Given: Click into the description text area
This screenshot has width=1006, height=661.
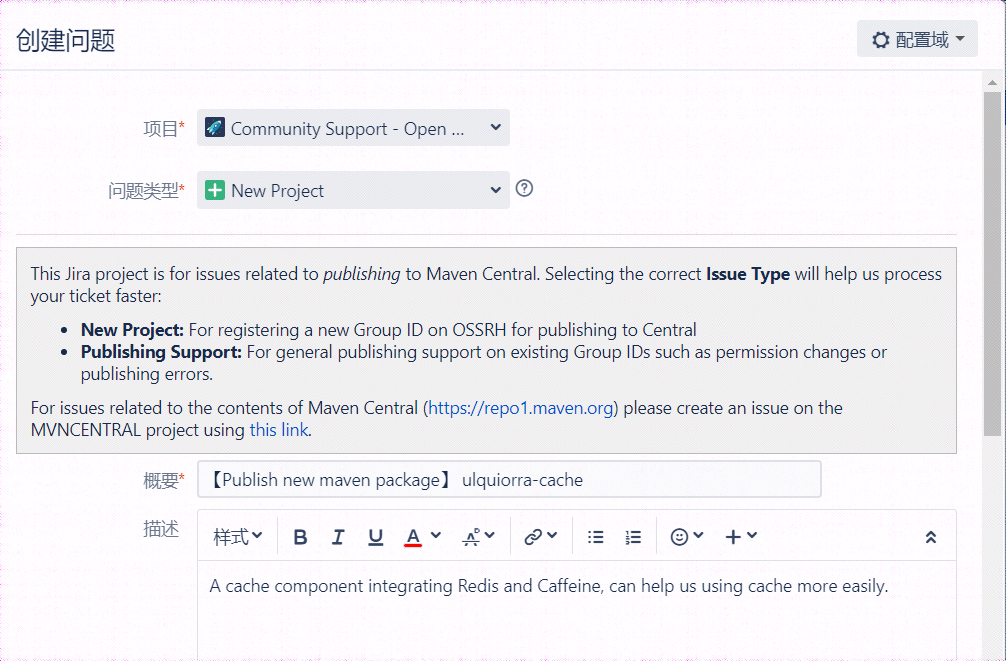Looking at the screenshot, I should coord(577,610).
